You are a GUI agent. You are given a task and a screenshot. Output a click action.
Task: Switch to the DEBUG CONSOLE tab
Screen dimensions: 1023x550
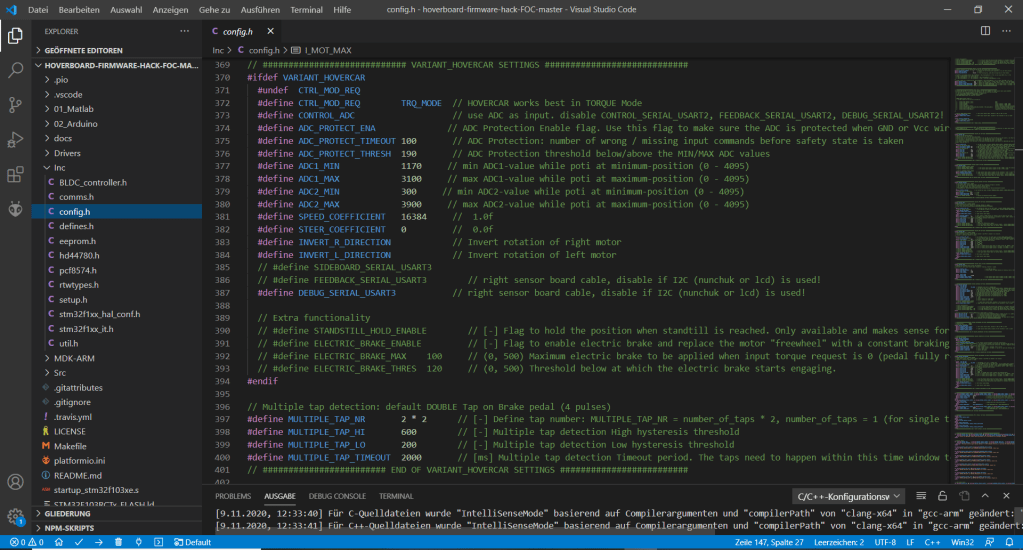[337, 496]
